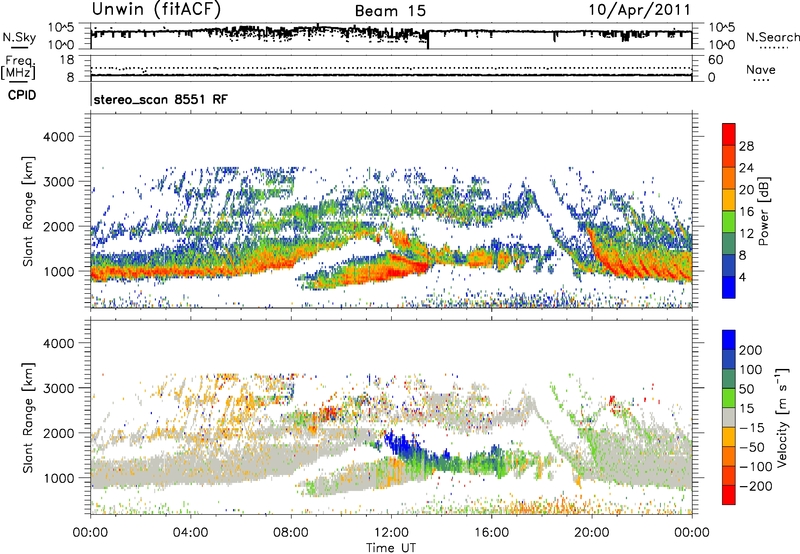The image size is (800, 554).
Task: Pick the gray segment of velocity color bar
Action: pyautogui.click(x=729, y=418)
